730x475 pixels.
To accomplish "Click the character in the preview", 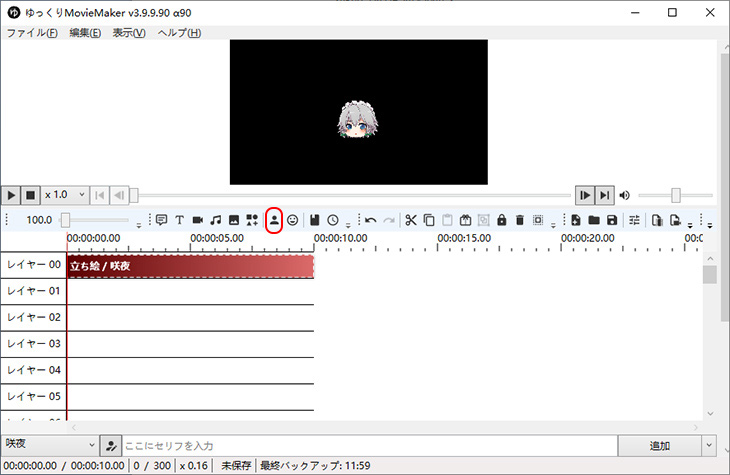I will tap(358, 119).
